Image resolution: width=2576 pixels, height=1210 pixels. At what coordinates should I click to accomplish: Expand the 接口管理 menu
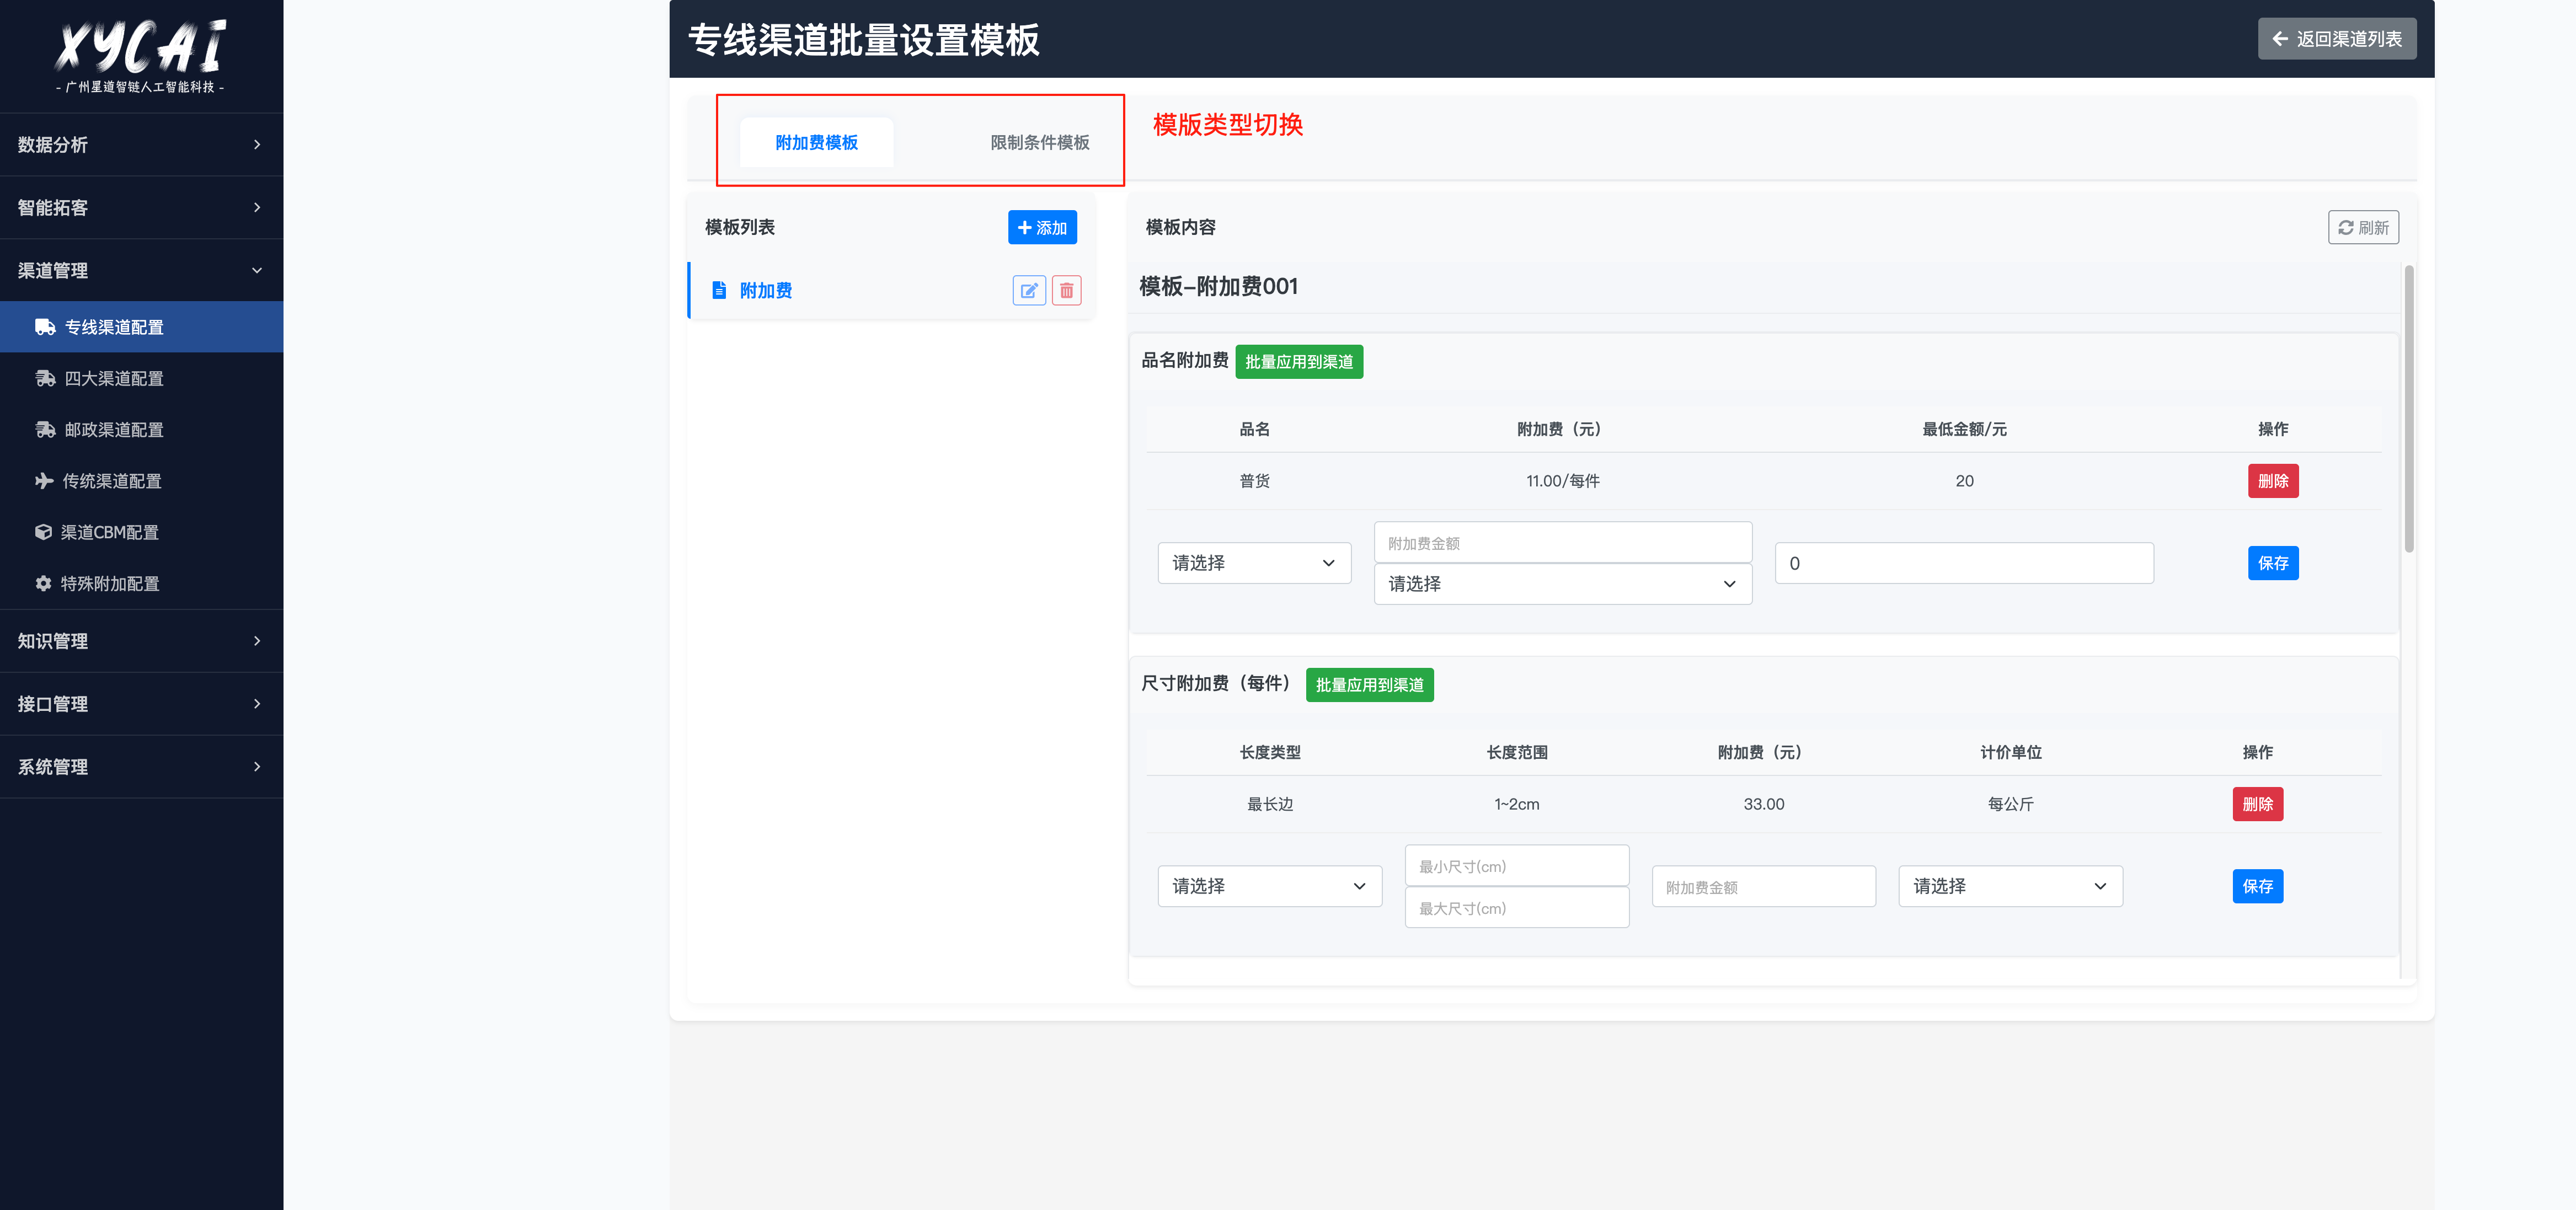click(x=141, y=704)
